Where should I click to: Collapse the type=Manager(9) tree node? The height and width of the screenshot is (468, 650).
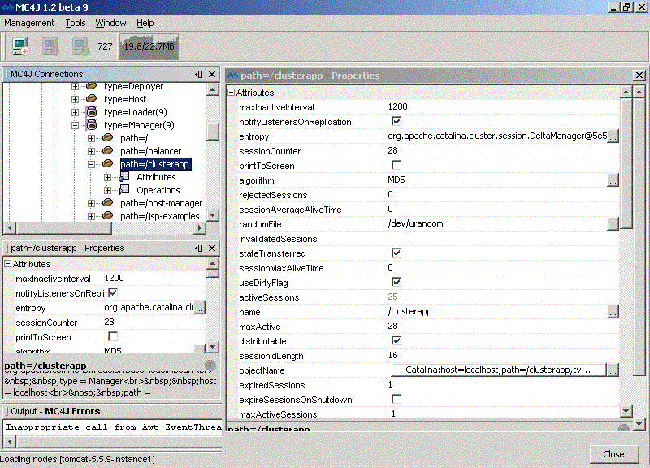75,126
